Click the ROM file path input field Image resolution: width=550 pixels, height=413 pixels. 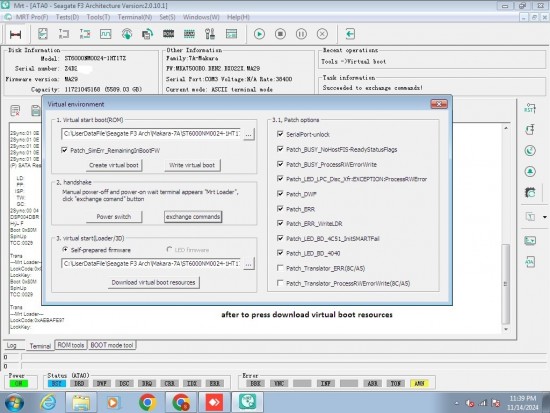tap(151, 134)
